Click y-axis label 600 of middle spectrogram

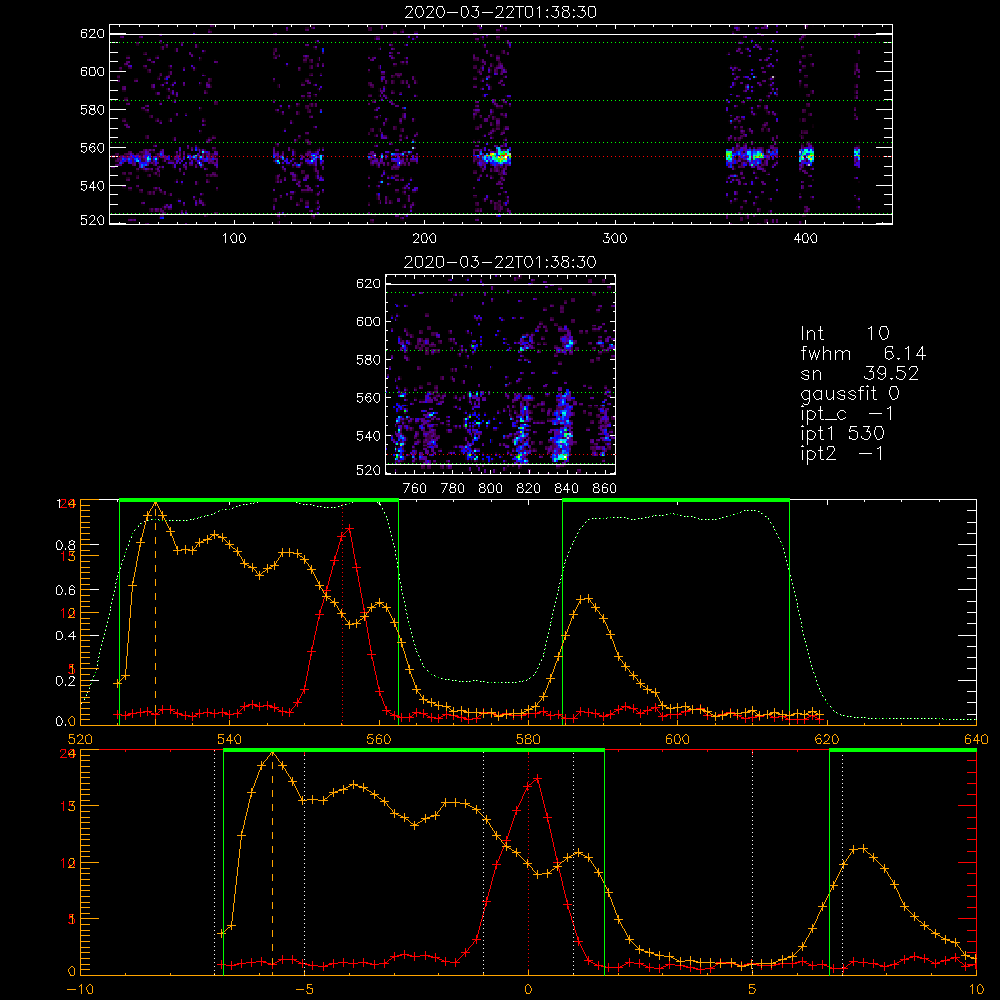click(x=368, y=321)
